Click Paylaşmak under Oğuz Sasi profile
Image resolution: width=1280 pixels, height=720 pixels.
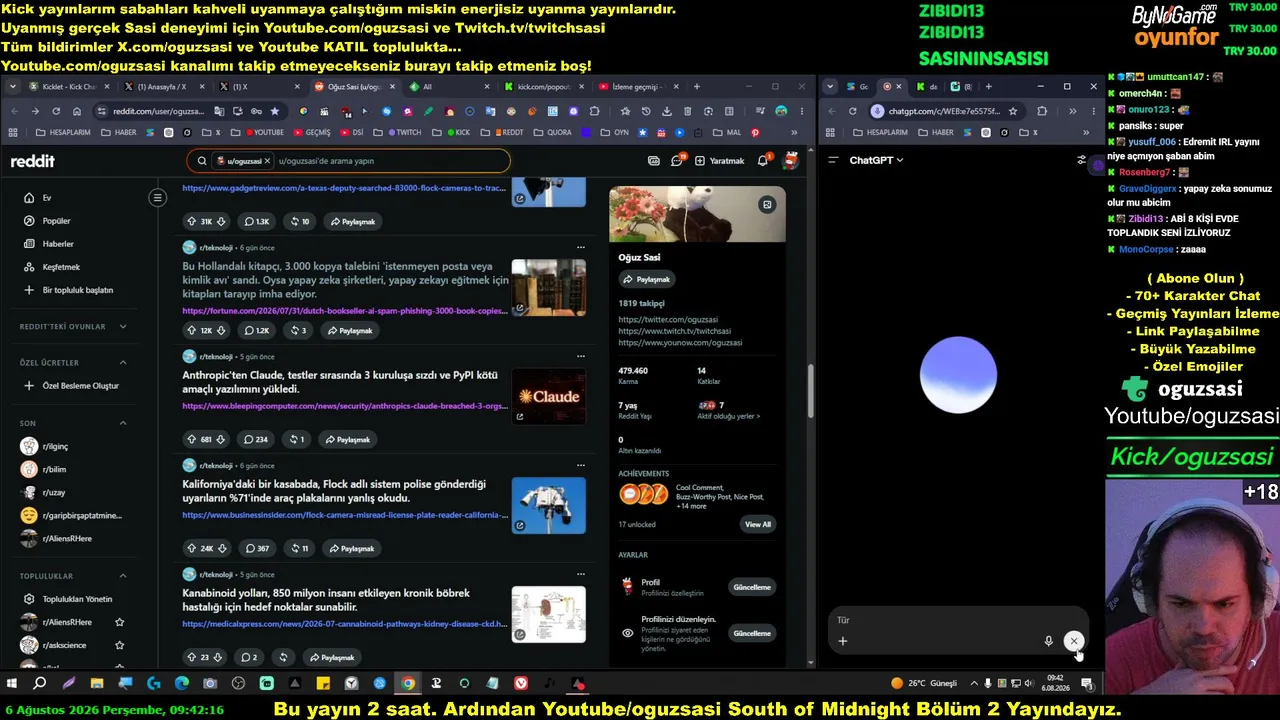click(646, 279)
